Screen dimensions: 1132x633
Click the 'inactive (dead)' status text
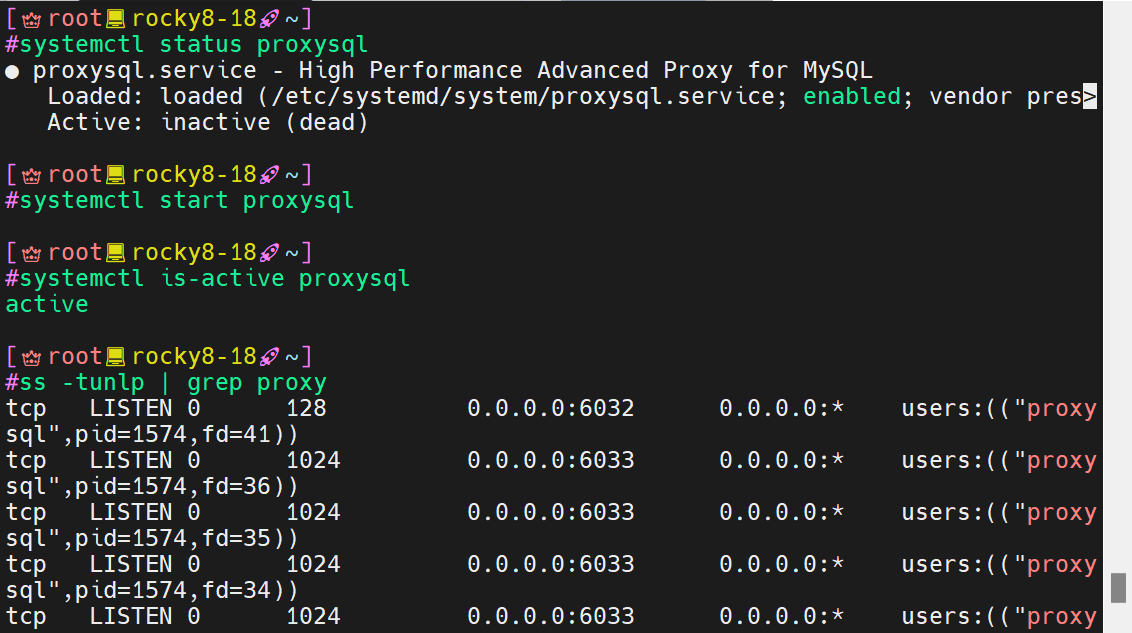[x=264, y=122]
